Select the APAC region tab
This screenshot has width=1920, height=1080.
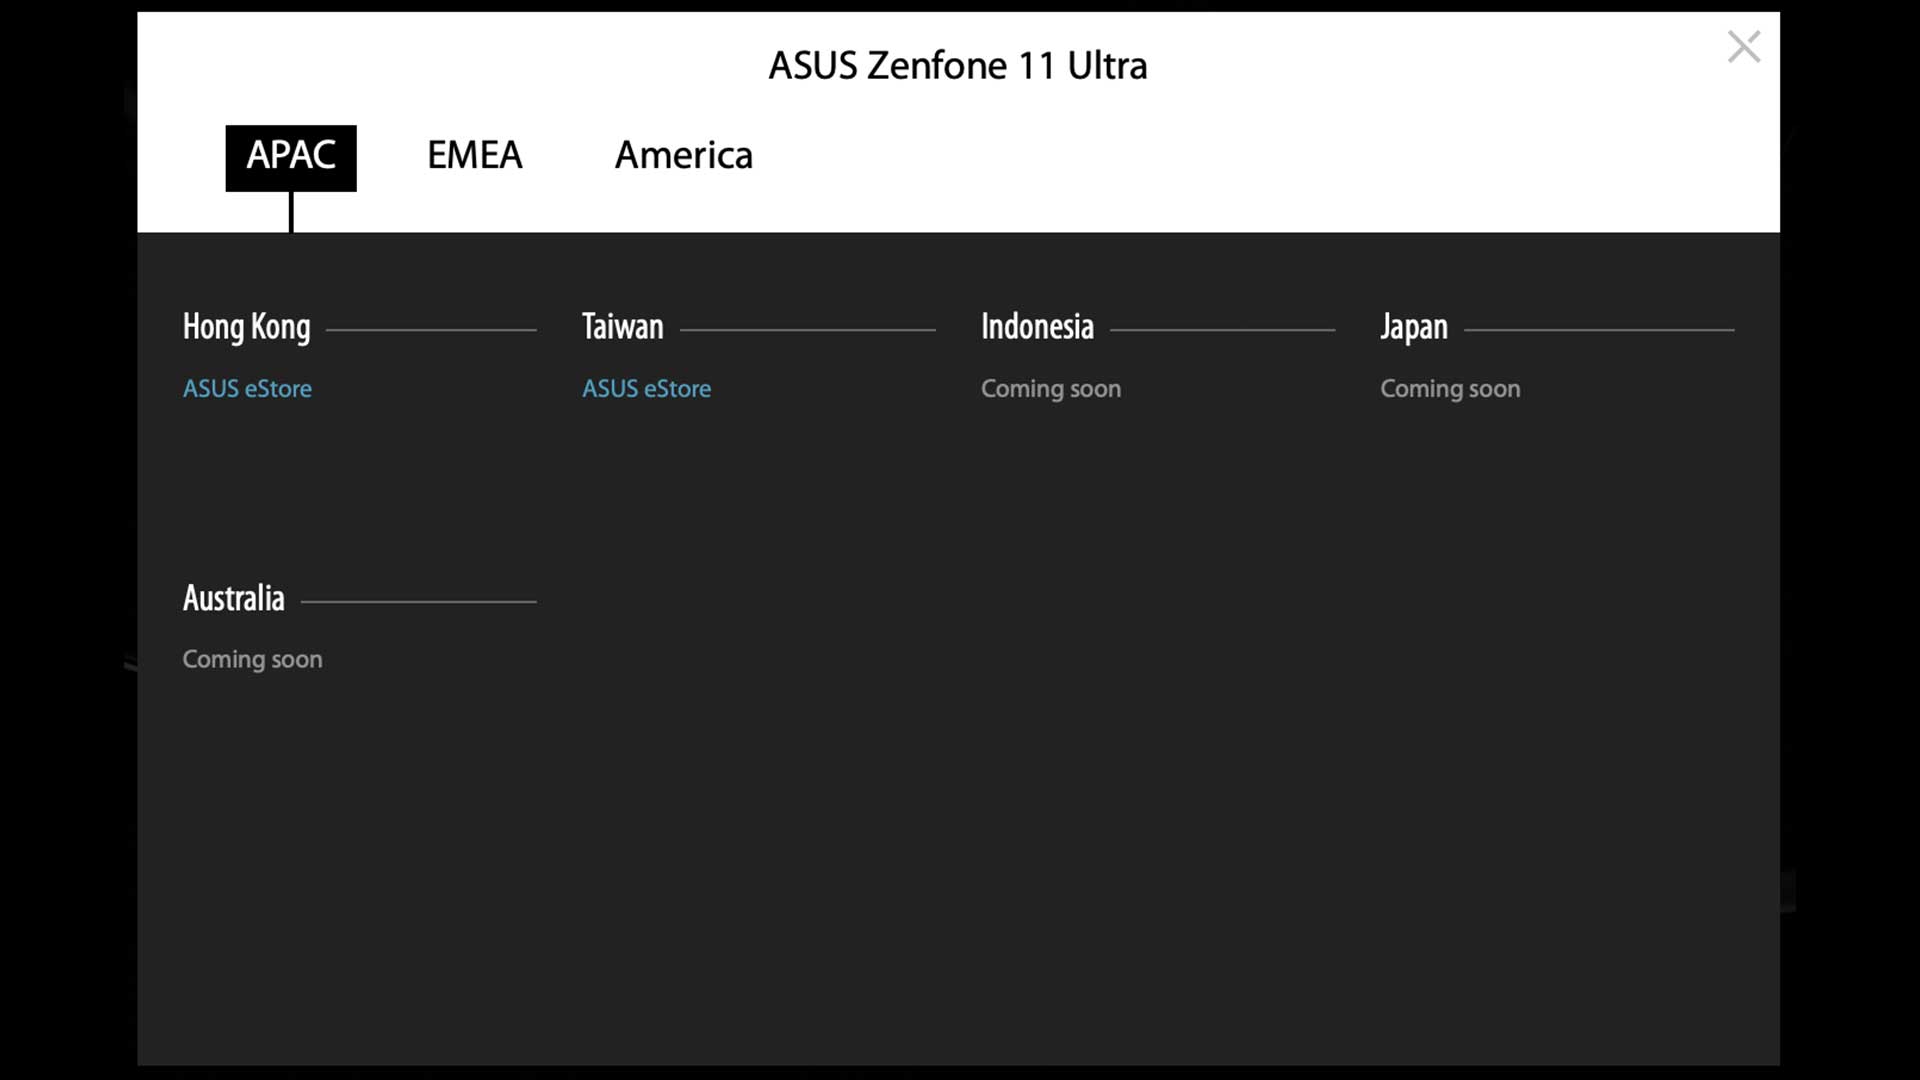(291, 157)
